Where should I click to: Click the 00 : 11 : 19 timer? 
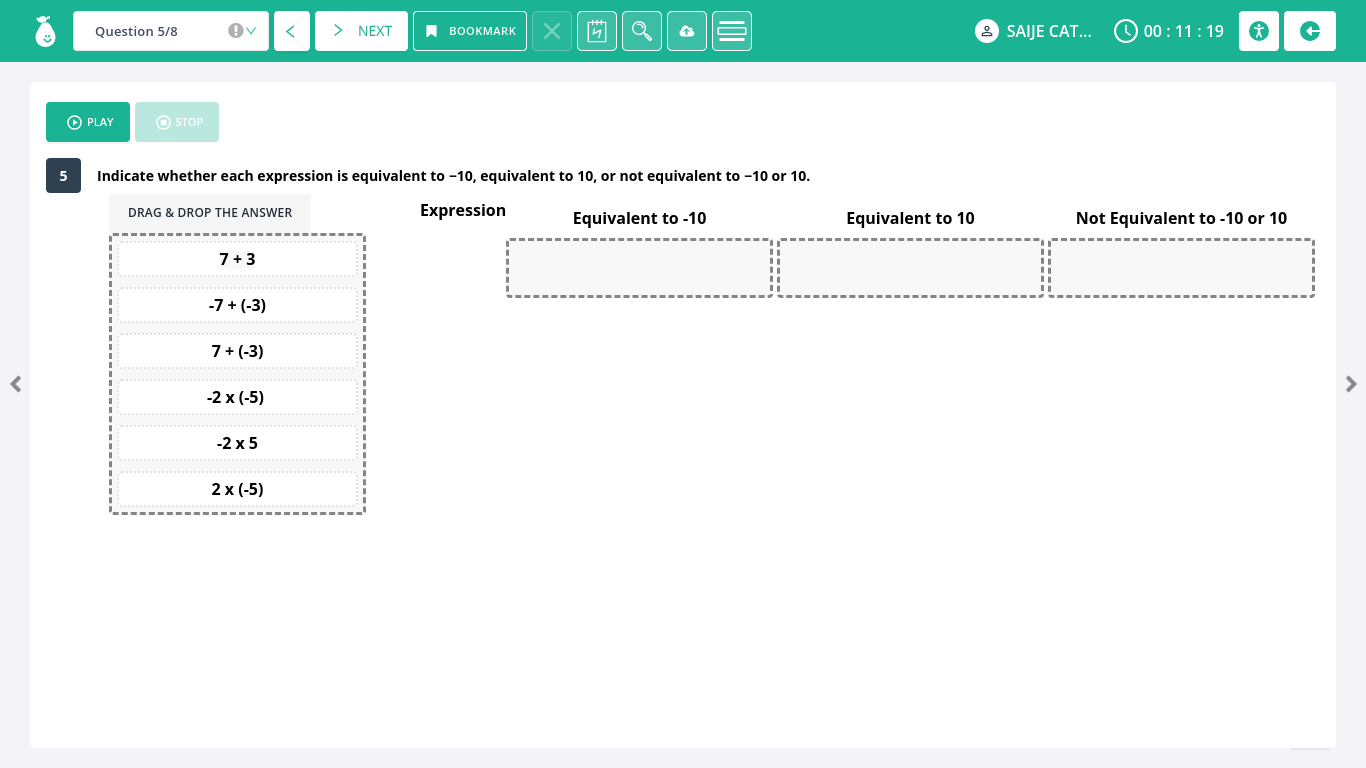point(1184,31)
